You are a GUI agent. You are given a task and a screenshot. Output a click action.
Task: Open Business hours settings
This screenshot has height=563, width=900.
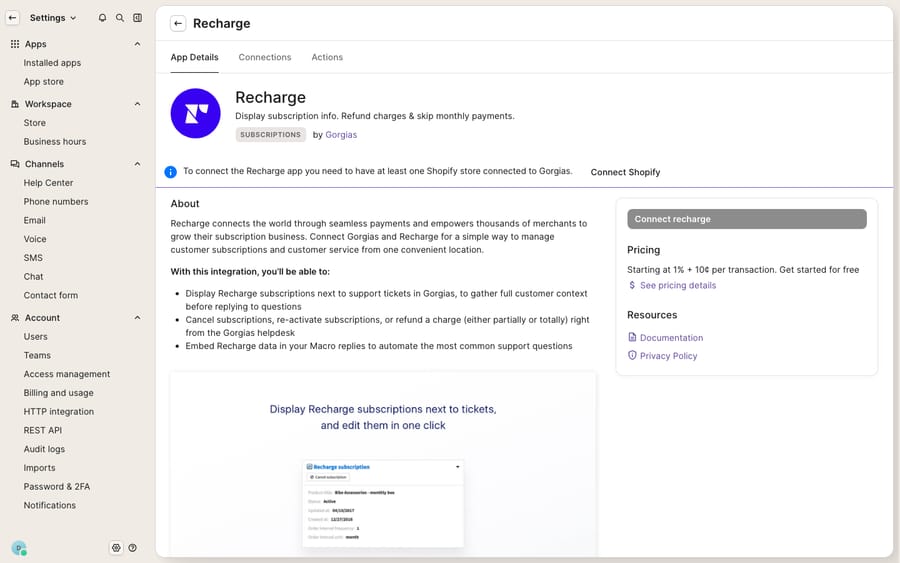pos(55,142)
